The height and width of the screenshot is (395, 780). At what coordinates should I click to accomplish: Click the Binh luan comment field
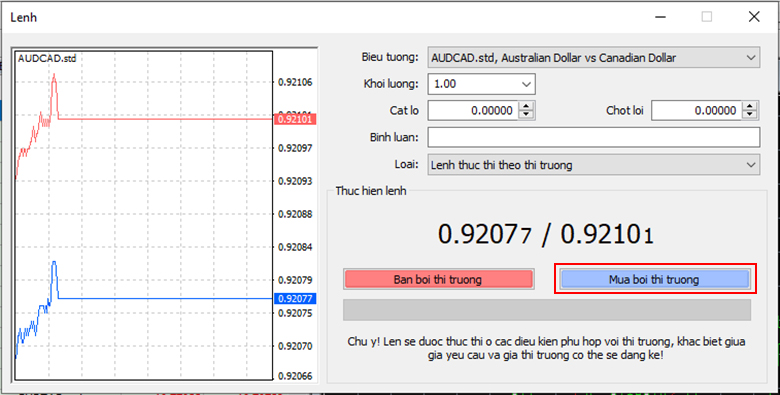click(593, 137)
